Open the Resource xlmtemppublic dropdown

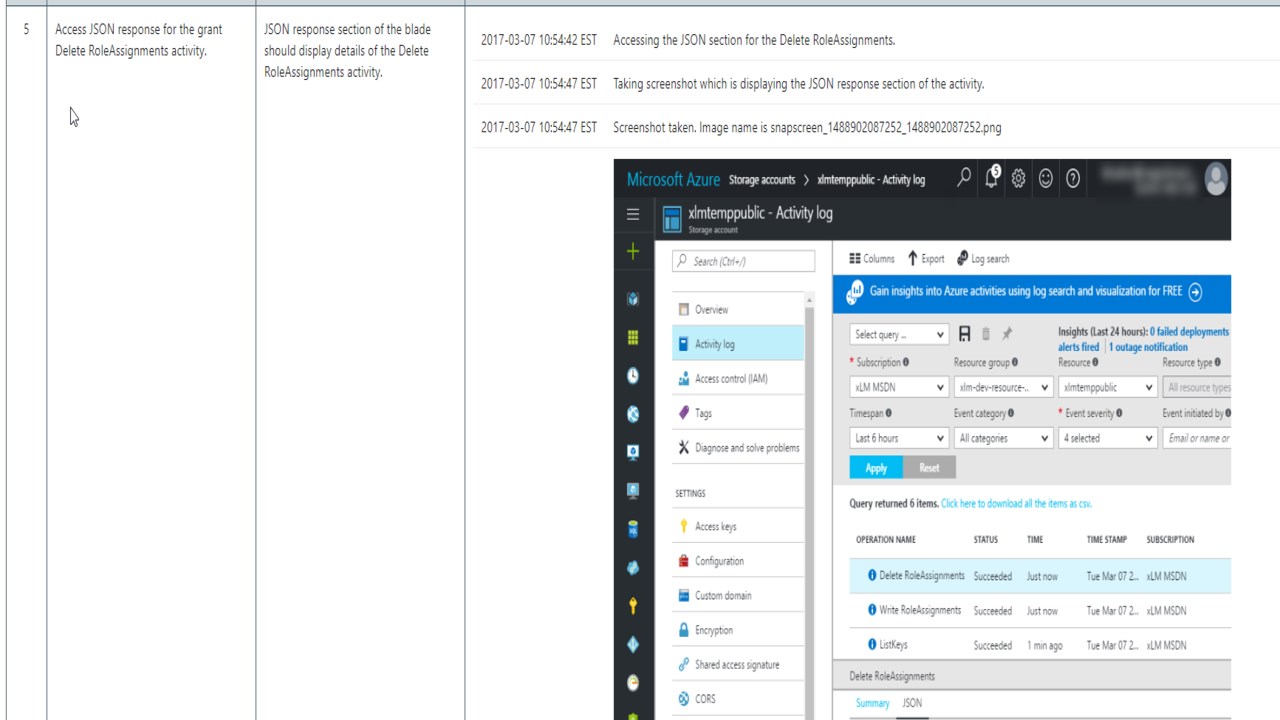[1107, 387]
